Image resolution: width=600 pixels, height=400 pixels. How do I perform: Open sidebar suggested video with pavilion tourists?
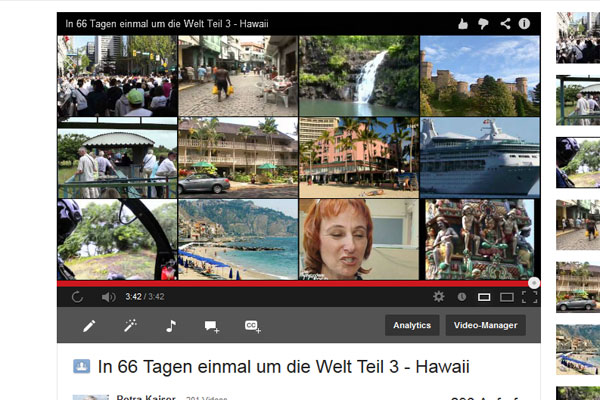point(578,100)
